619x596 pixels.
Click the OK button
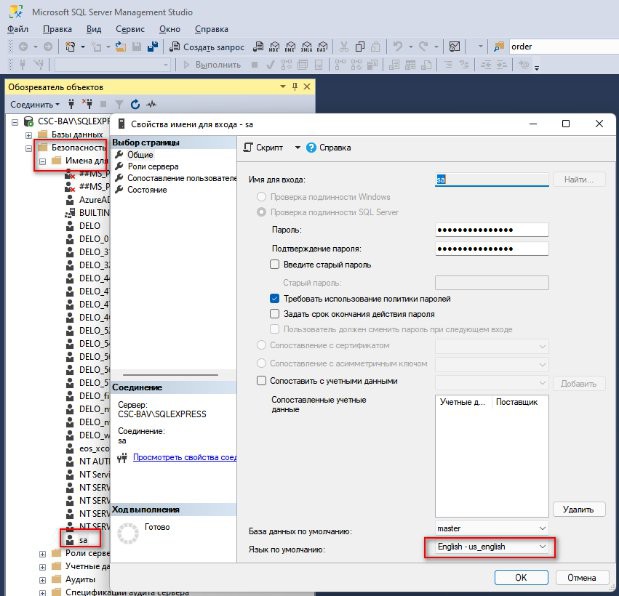tap(520, 577)
